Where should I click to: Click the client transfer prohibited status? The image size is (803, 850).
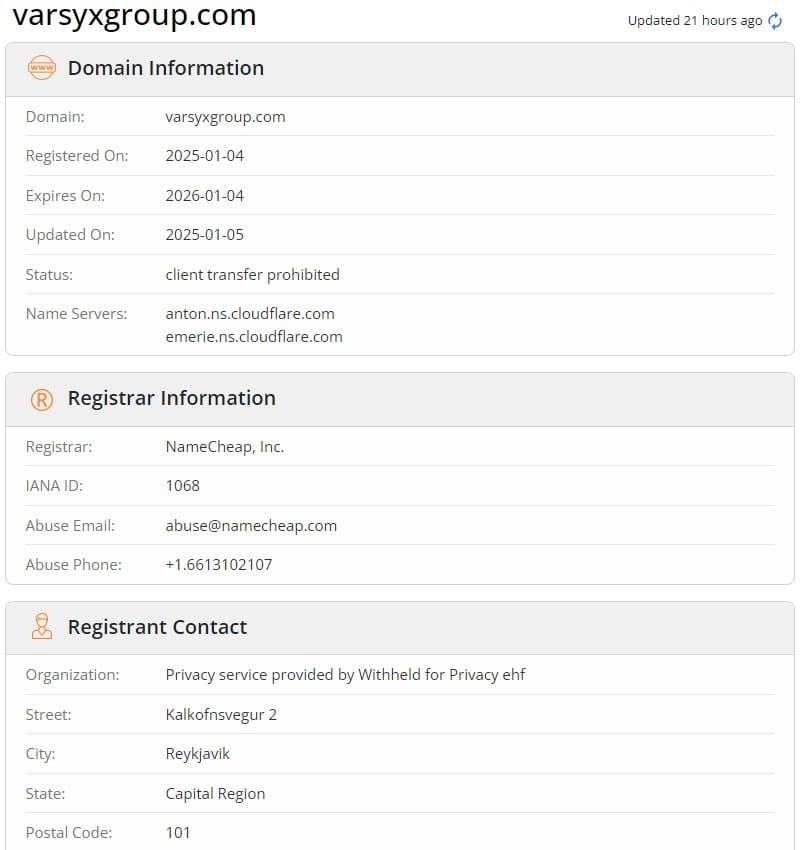tap(252, 274)
